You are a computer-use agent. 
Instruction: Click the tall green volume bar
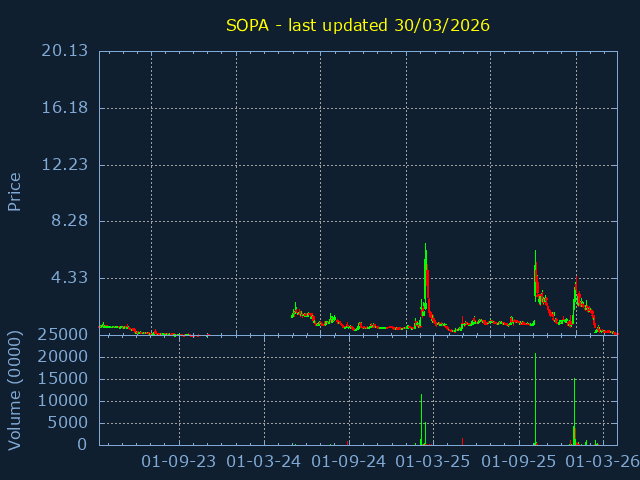pos(574,410)
